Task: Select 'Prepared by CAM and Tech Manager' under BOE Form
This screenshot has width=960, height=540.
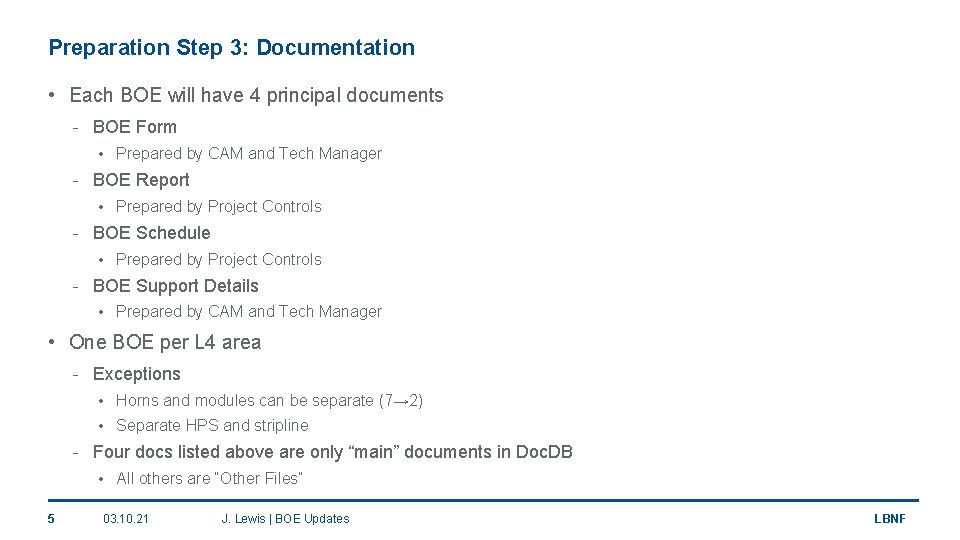Action: click(x=249, y=153)
